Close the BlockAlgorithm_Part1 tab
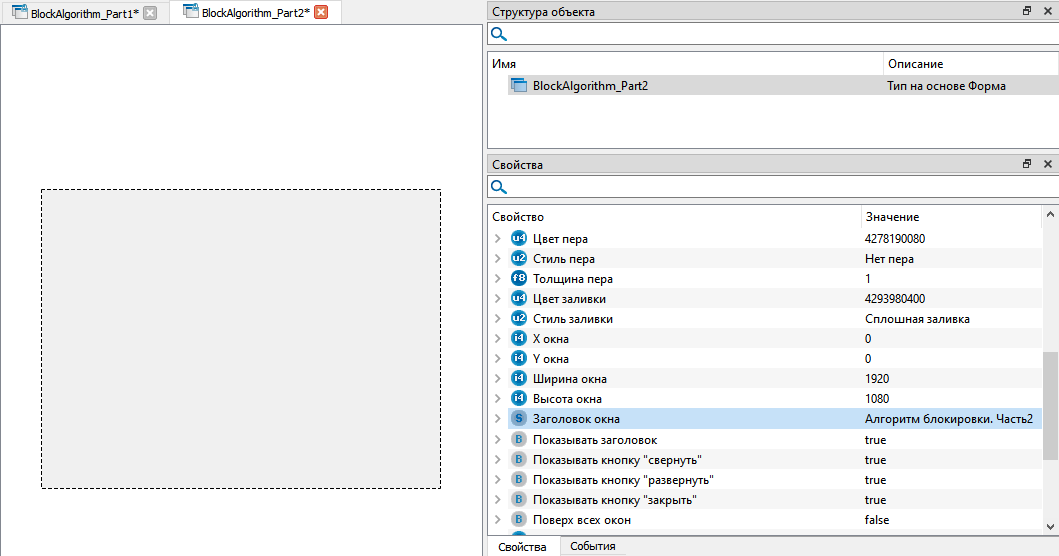The image size is (1059, 556). pyautogui.click(x=150, y=13)
